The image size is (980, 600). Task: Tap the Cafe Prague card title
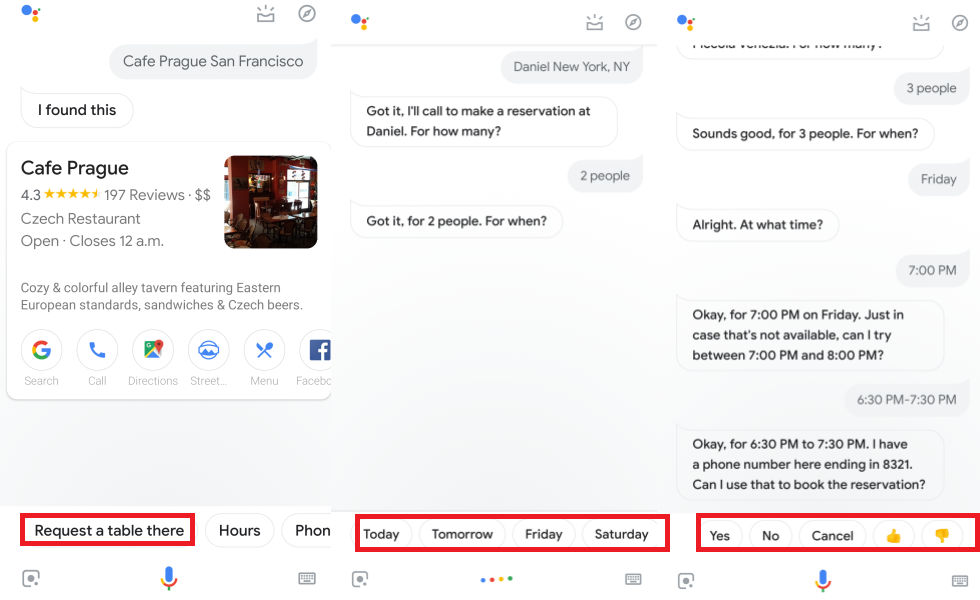click(x=74, y=168)
